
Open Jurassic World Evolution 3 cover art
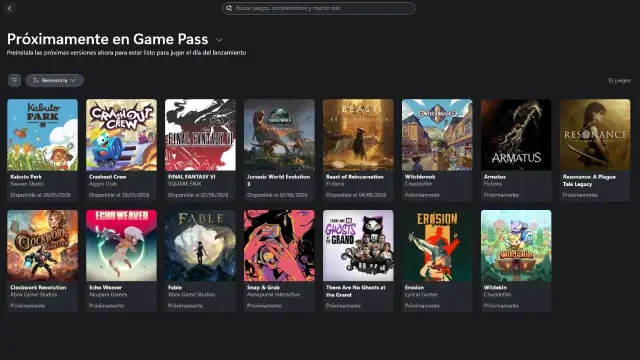[279, 135]
